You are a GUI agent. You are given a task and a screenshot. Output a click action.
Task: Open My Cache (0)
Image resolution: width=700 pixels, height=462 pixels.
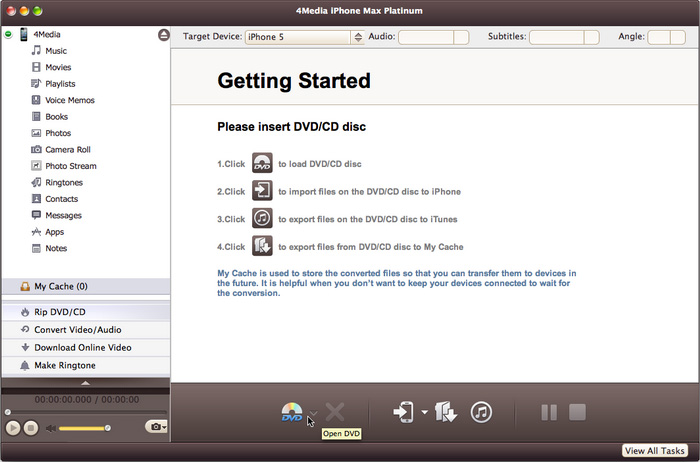[x=60, y=286]
